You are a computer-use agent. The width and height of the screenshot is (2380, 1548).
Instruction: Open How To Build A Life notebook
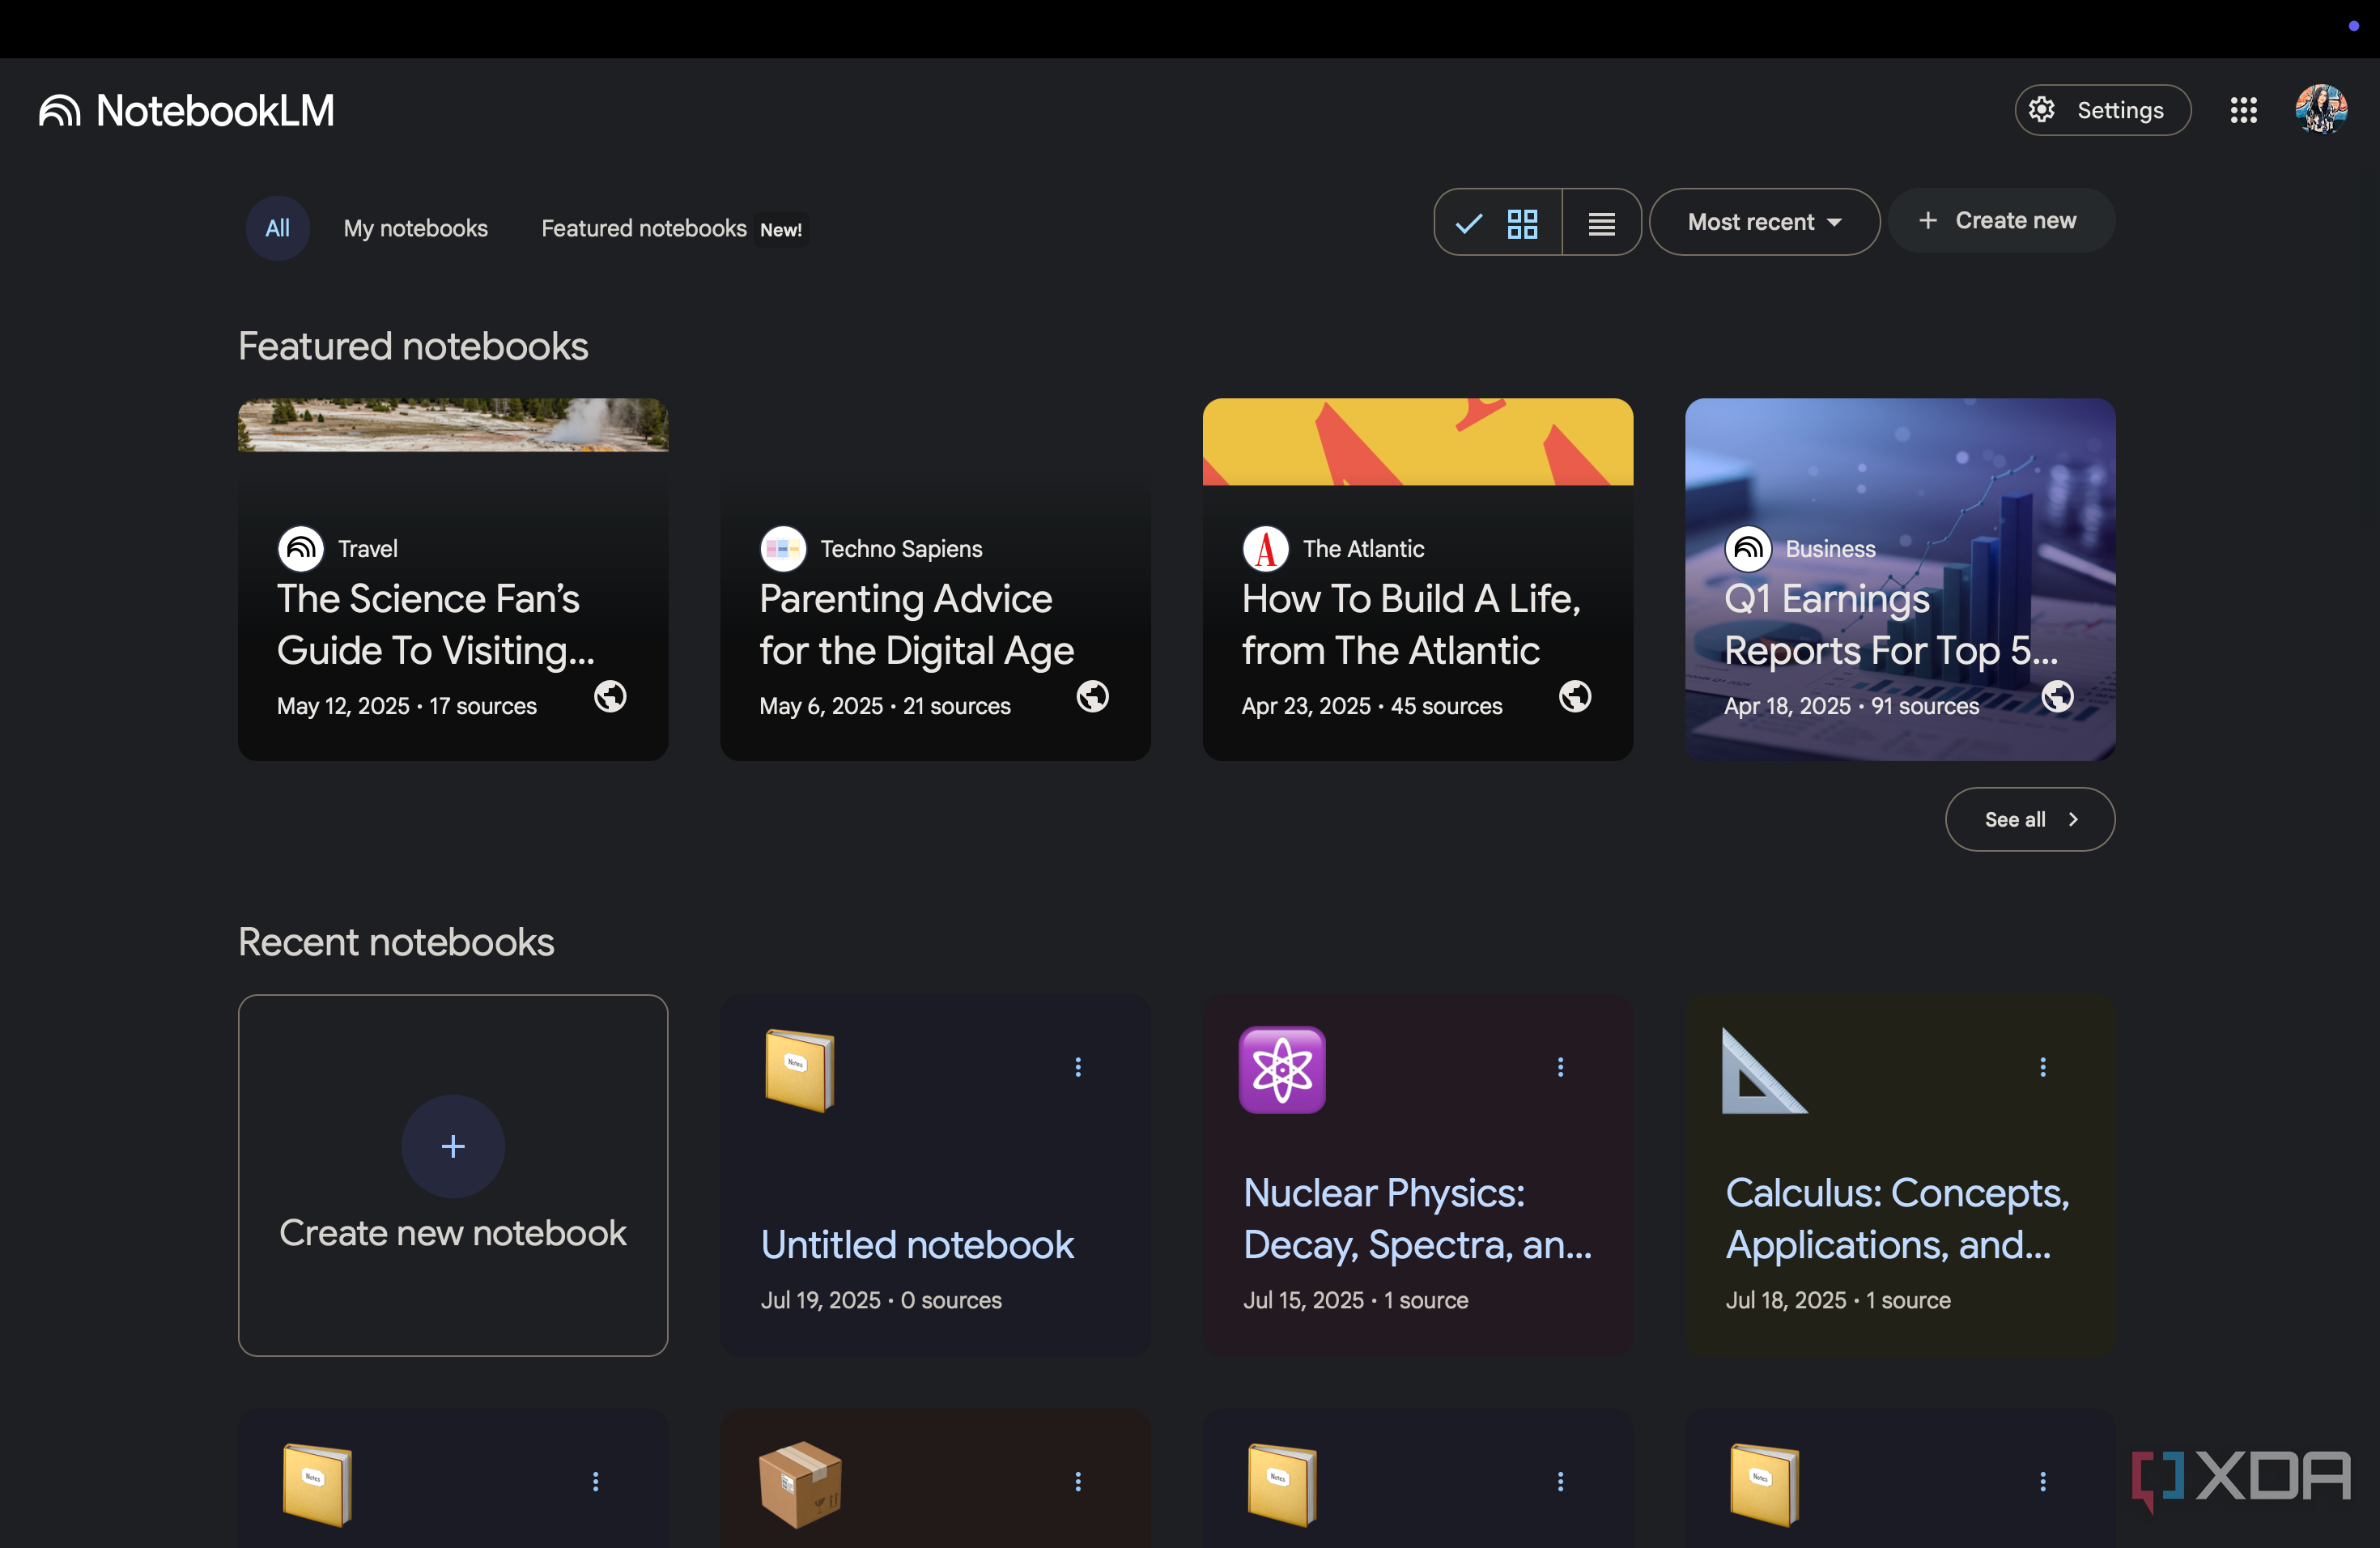[x=1417, y=579]
